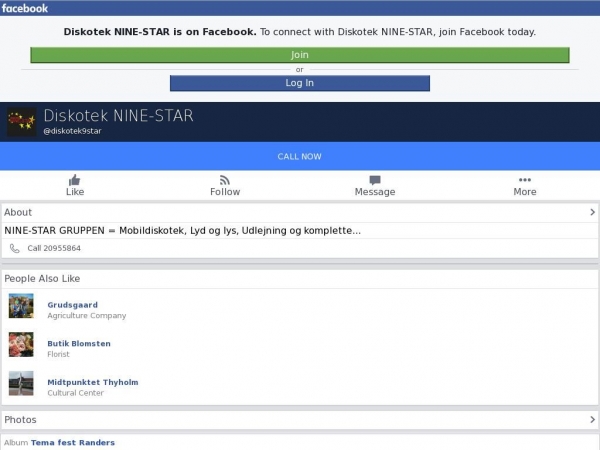The image size is (600, 450).
Task: Click the About section header
Action: (x=300, y=212)
